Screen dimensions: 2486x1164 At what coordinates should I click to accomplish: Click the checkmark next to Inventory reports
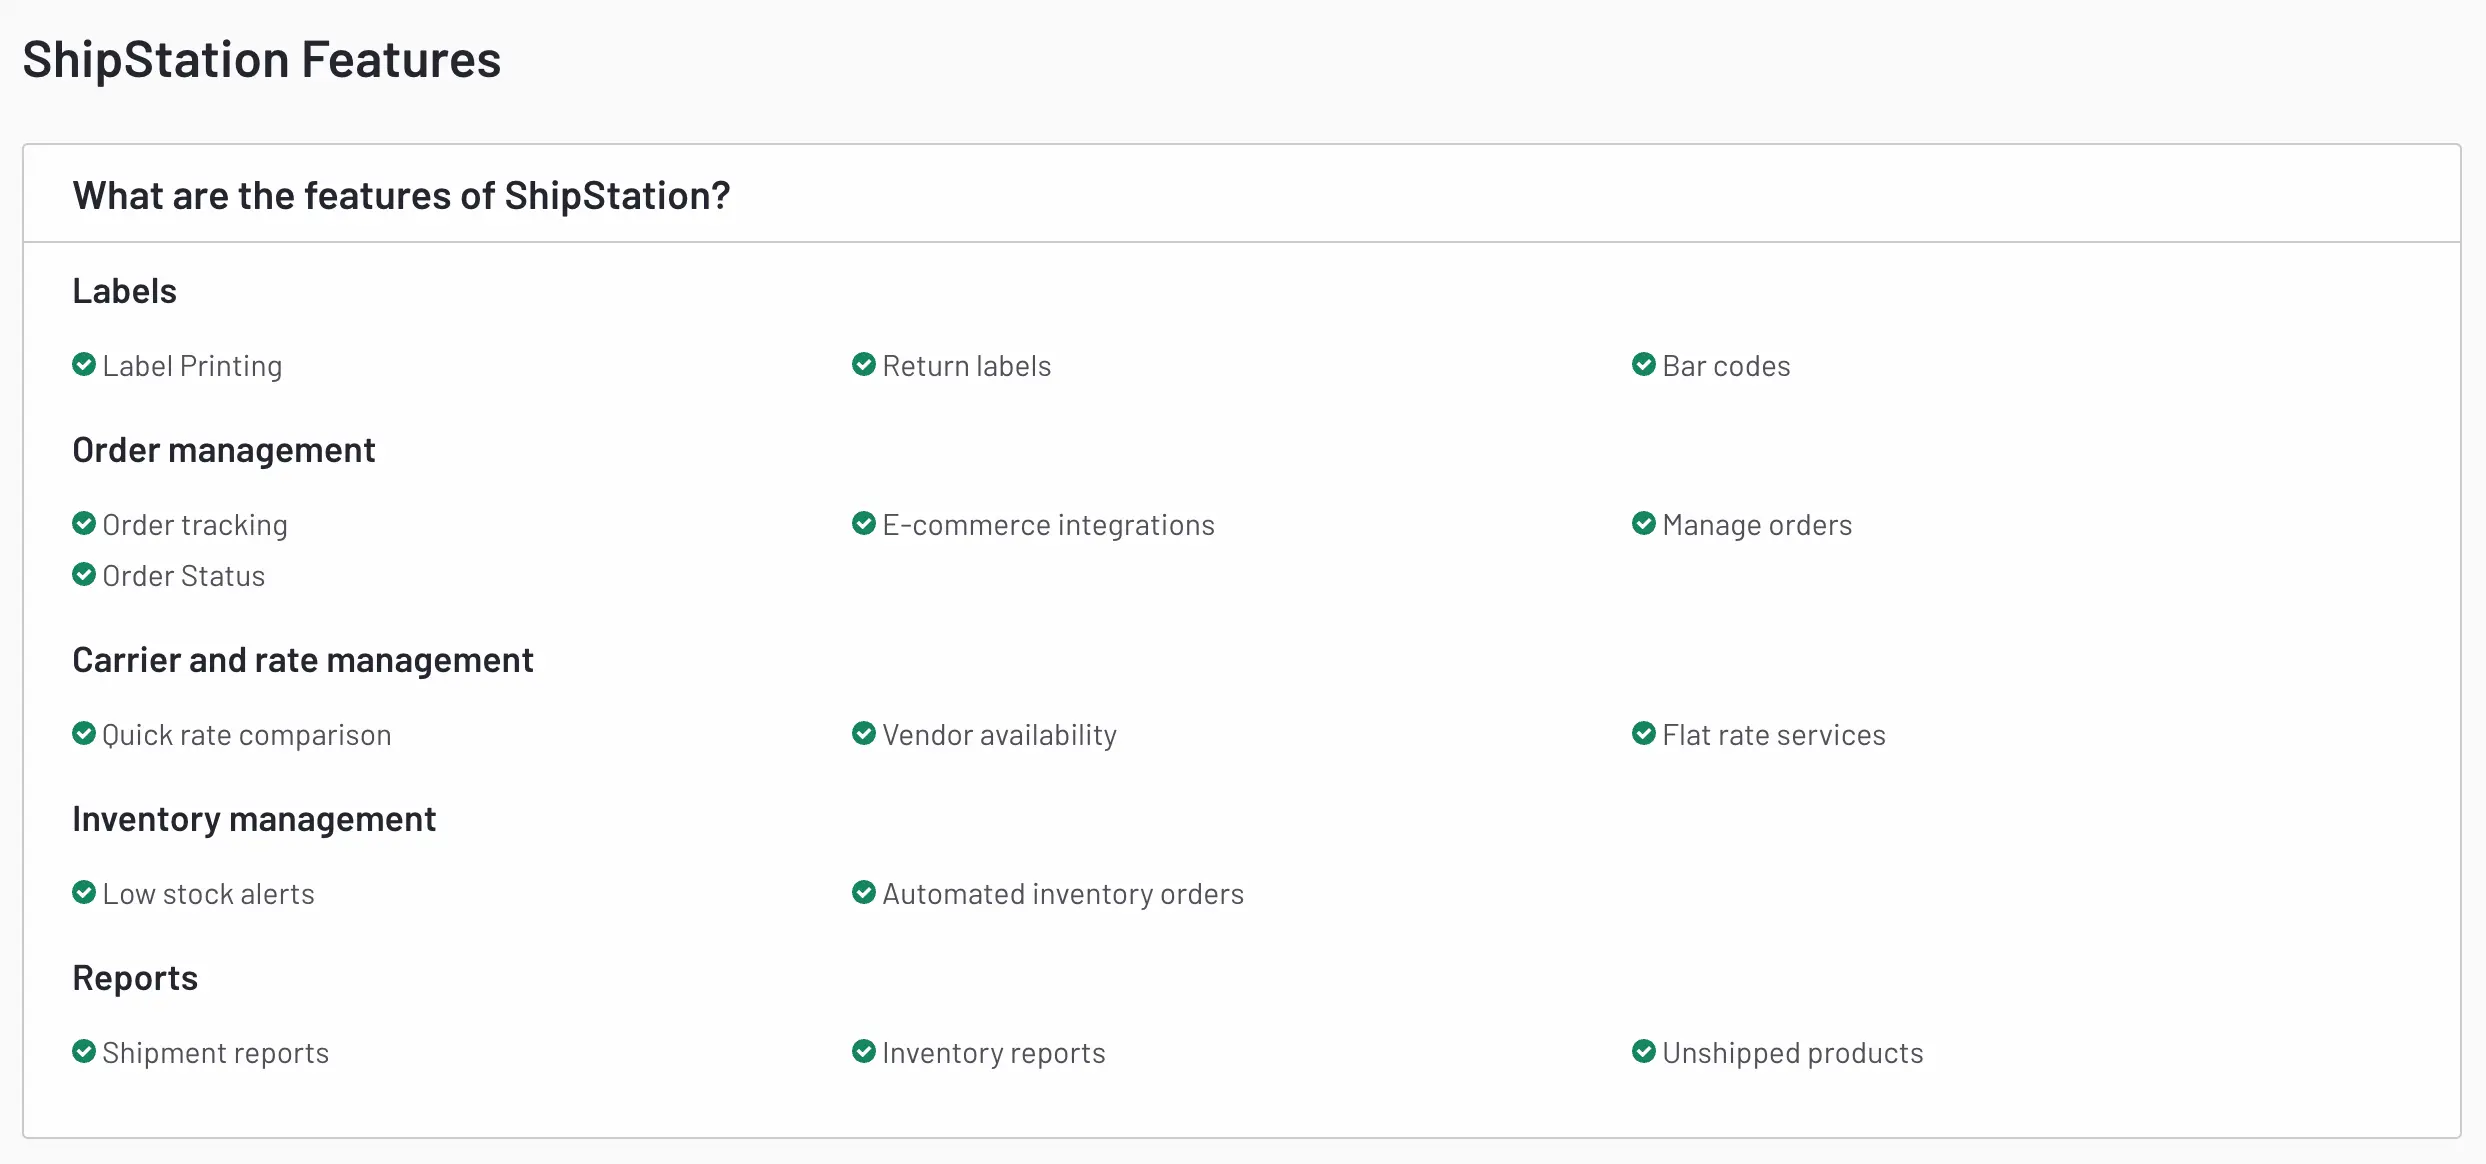click(x=864, y=1051)
